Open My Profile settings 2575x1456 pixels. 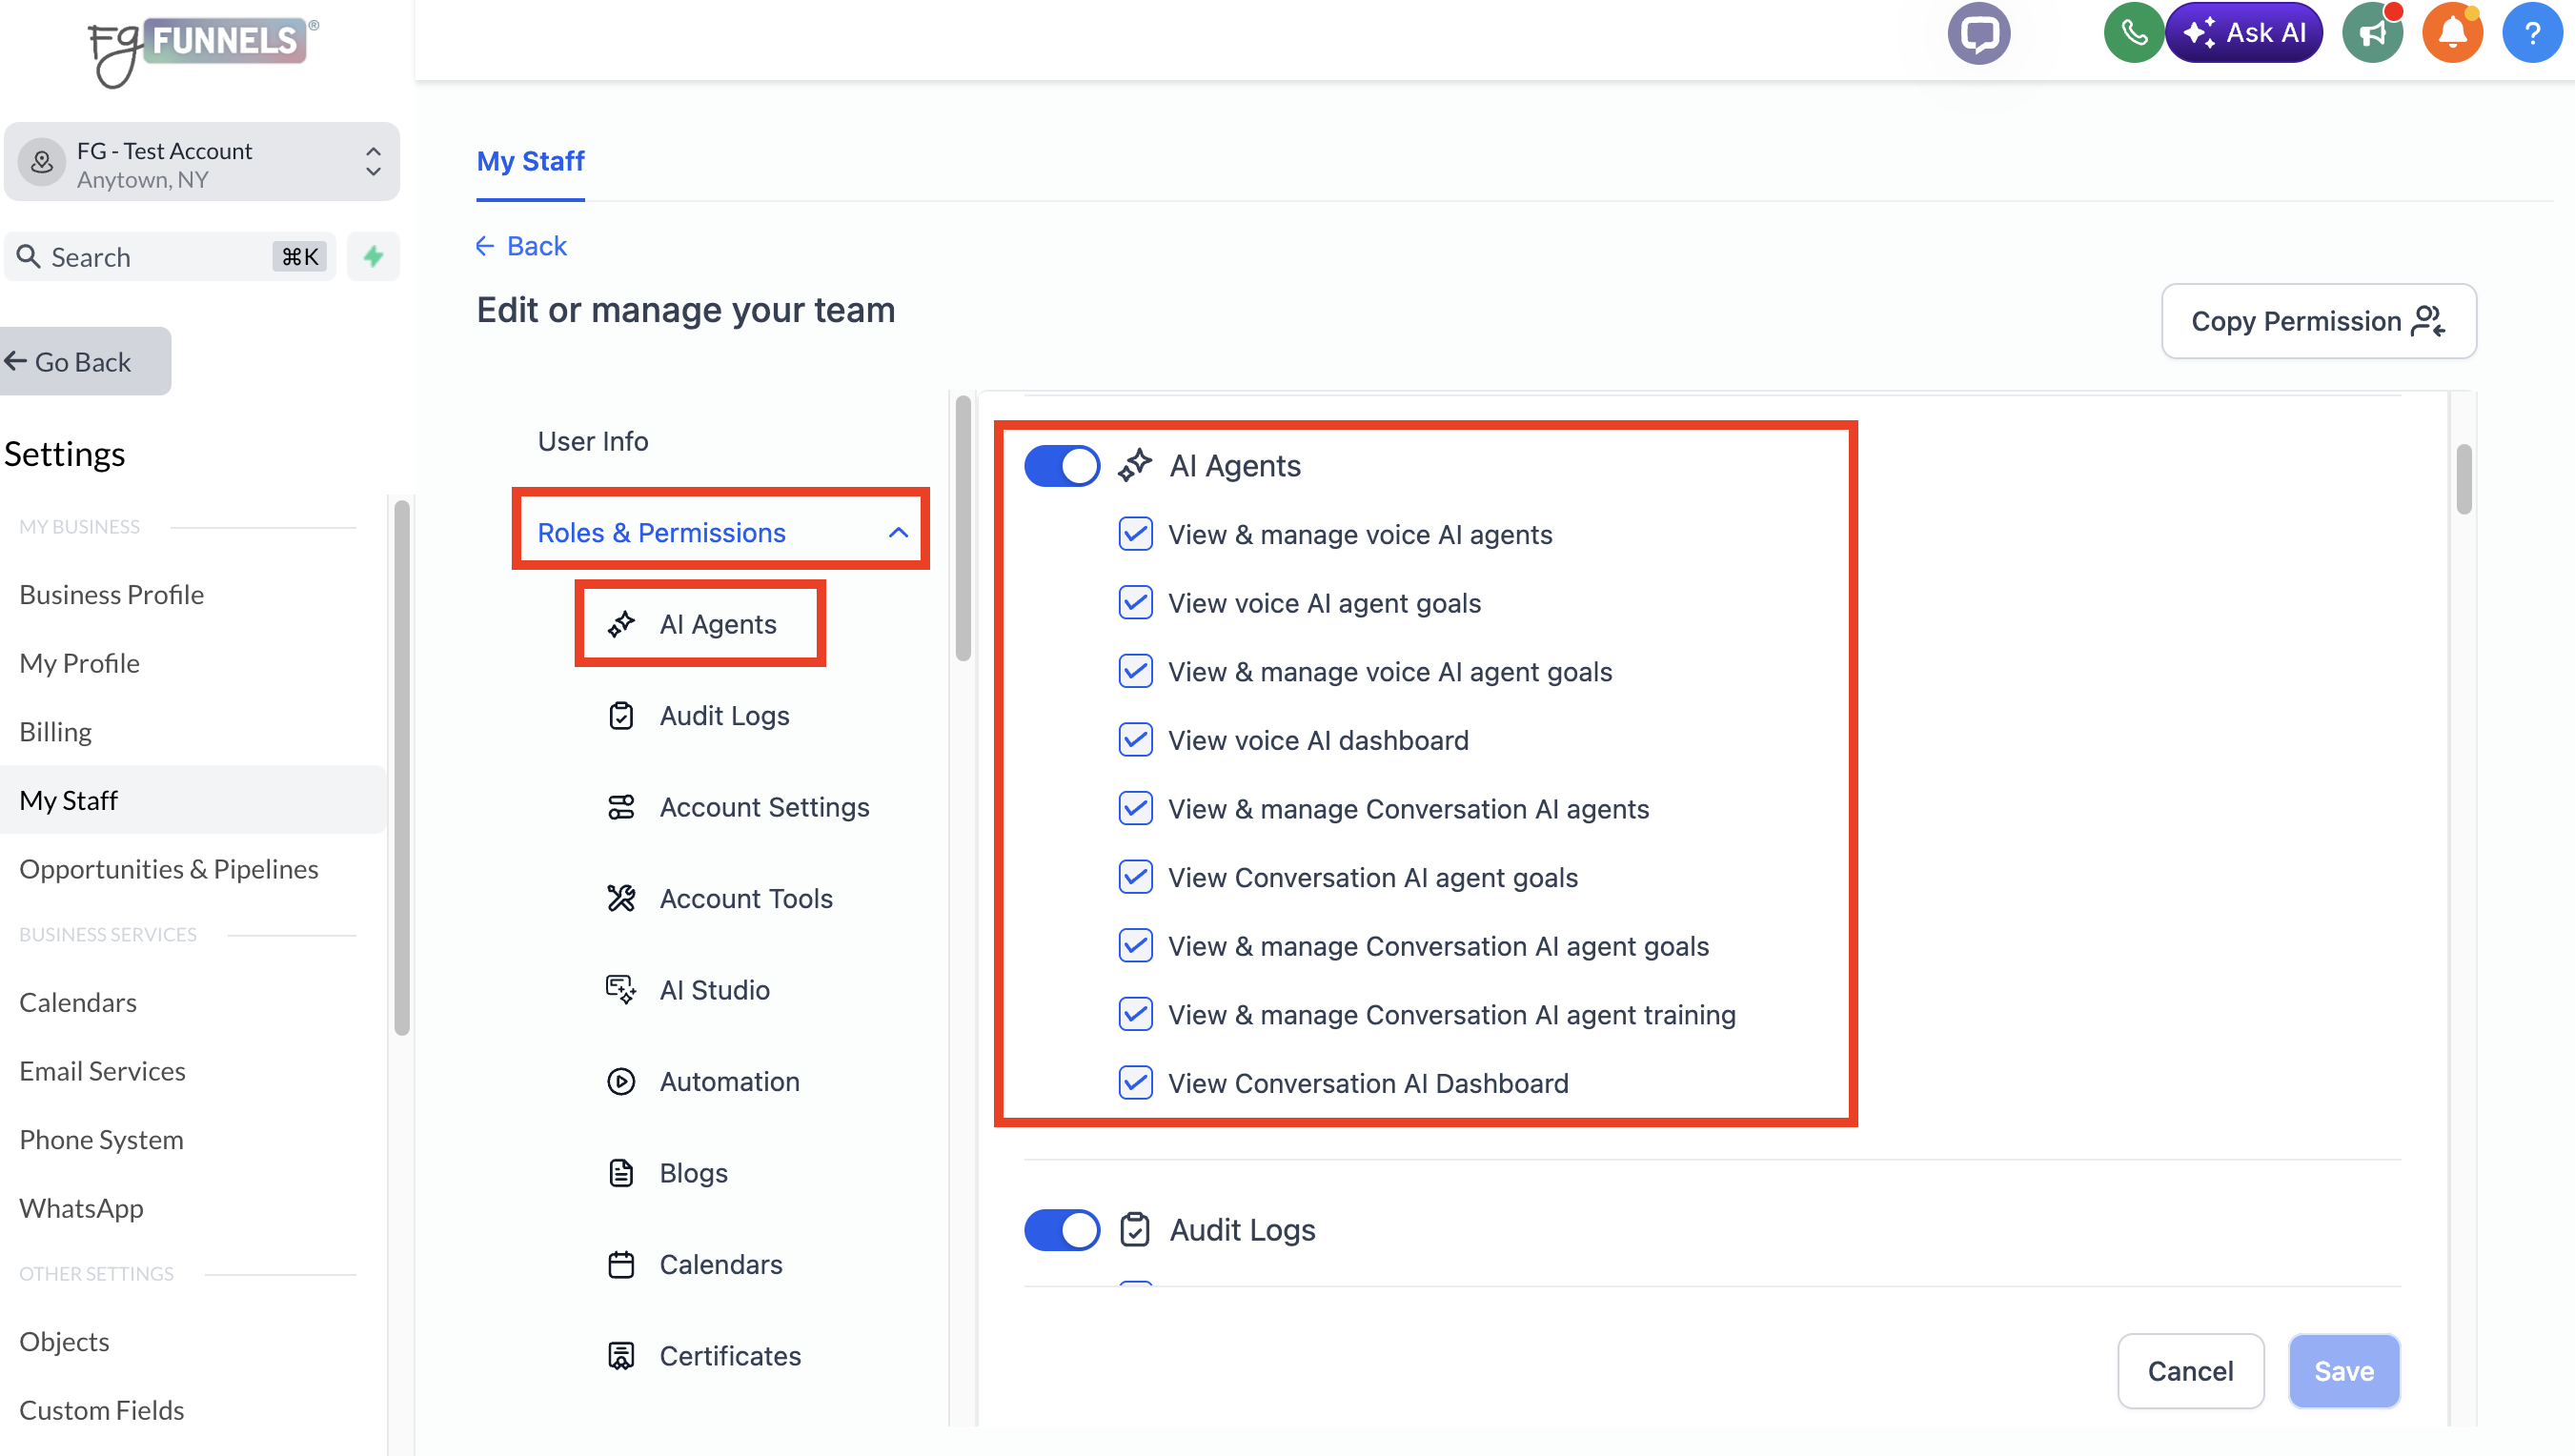80,663
